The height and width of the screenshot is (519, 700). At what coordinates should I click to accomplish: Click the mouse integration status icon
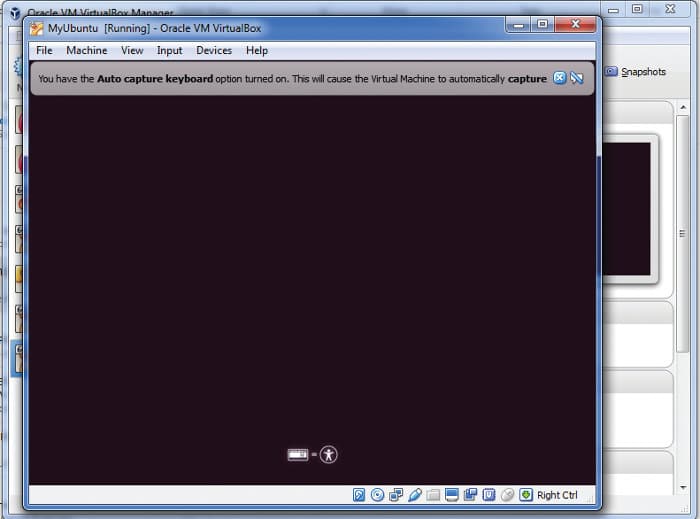[507, 495]
